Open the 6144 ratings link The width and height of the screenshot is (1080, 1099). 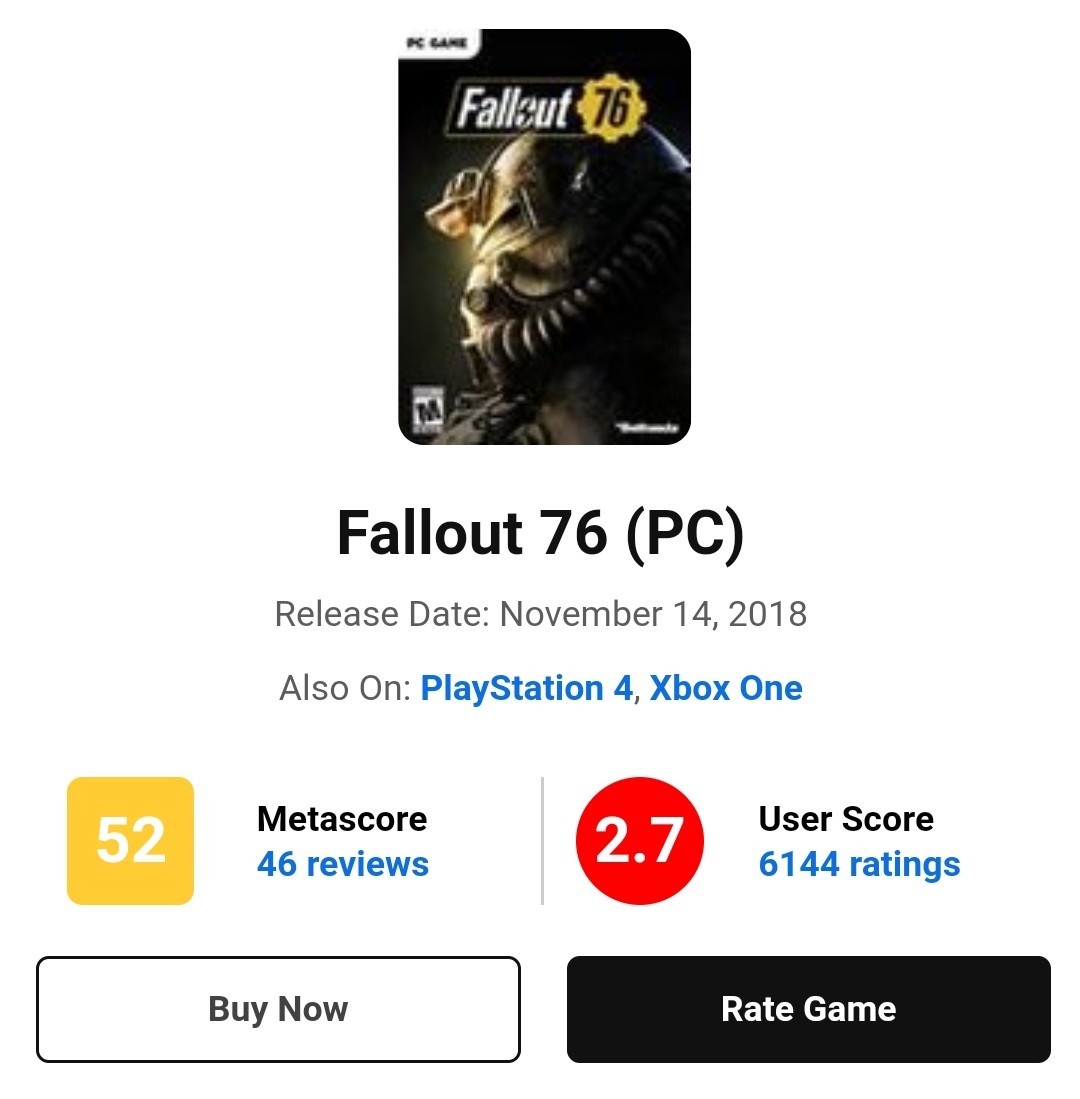tap(859, 864)
